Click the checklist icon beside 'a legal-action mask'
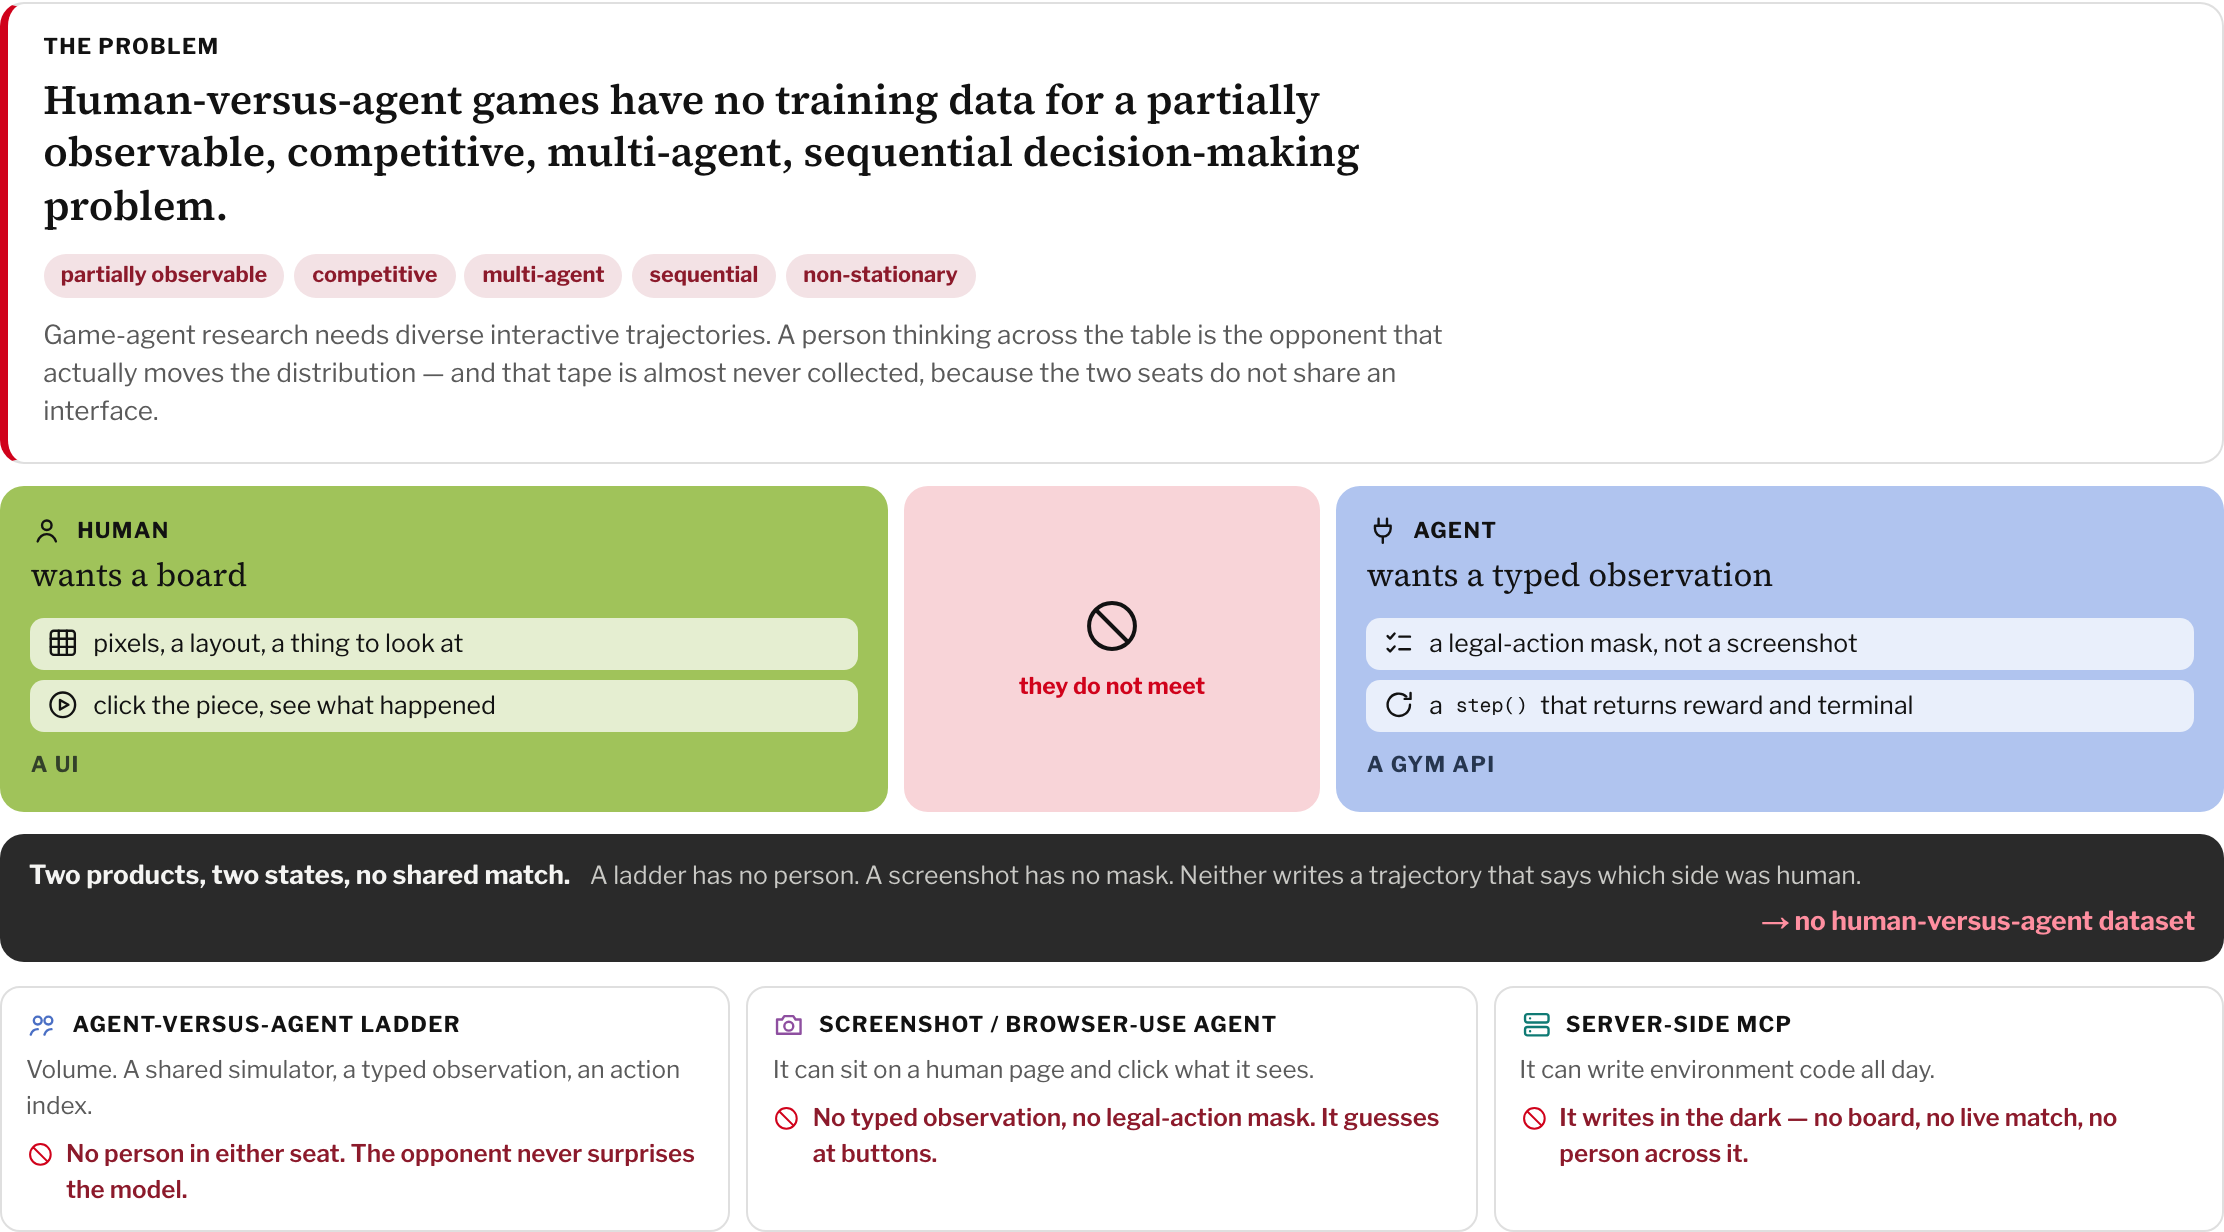Image resolution: width=2224 pixels, height=1232 pixels. pyautogui.click(x=1398, y=643)
